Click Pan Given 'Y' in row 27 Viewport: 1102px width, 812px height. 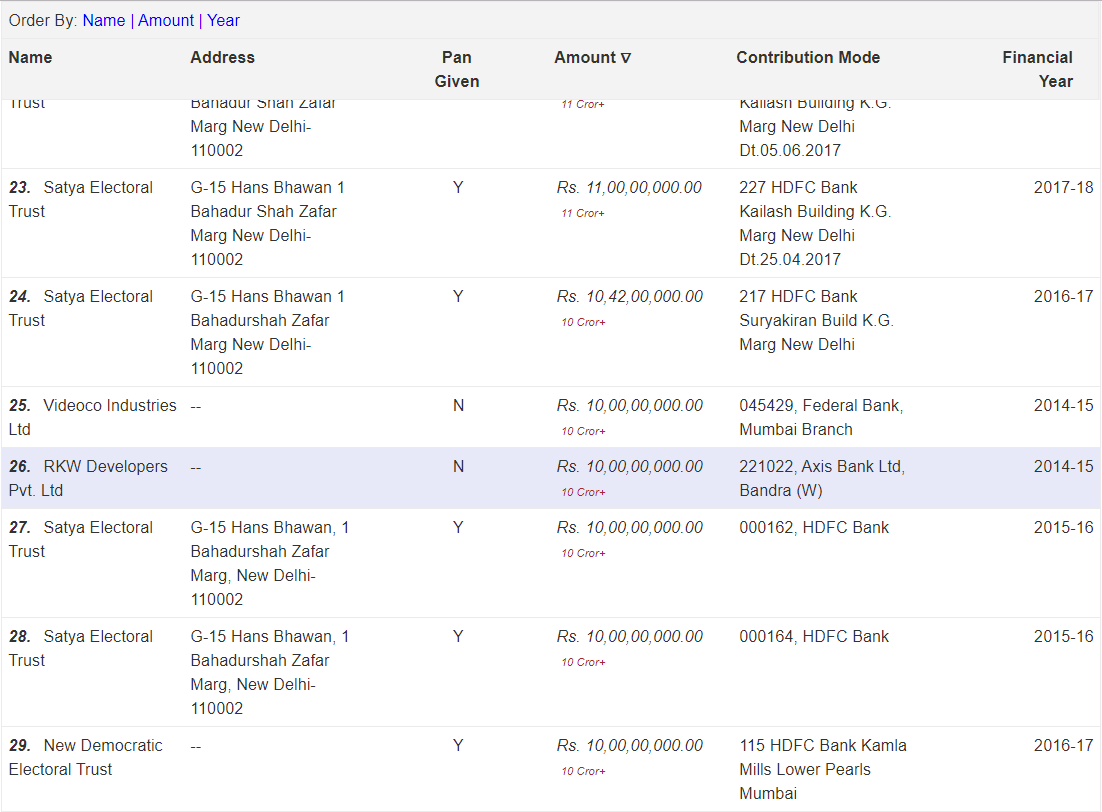458,528
